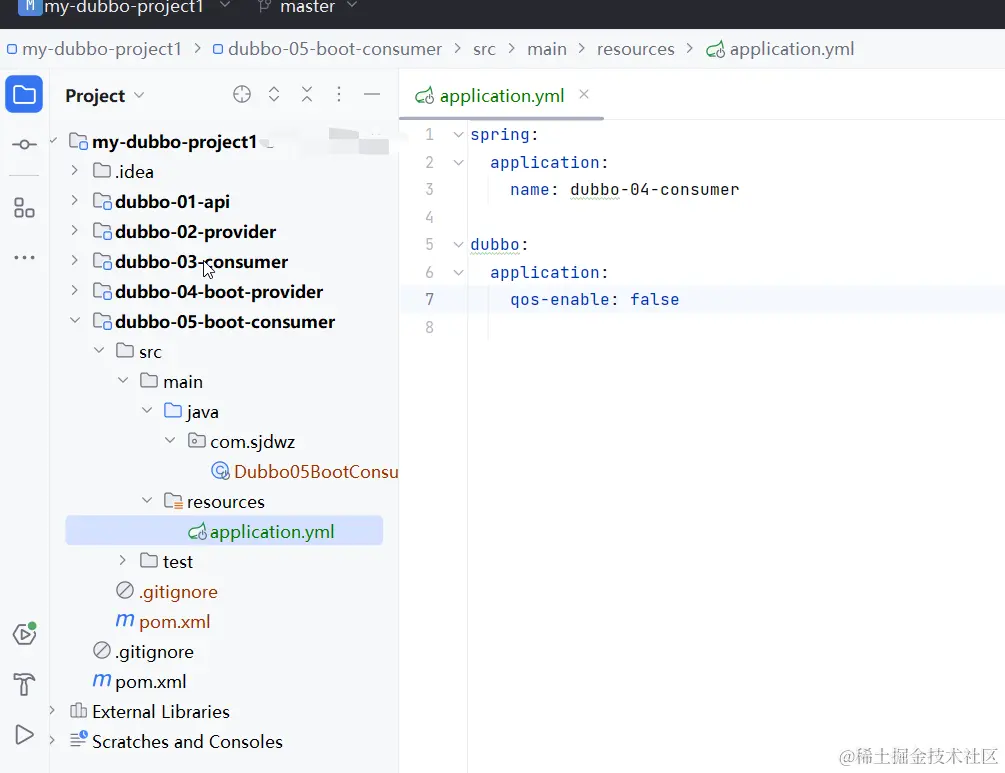Click the application.yml tree file icon
1005x773 pixels.
pyautogui.click(x=197, y=532)
